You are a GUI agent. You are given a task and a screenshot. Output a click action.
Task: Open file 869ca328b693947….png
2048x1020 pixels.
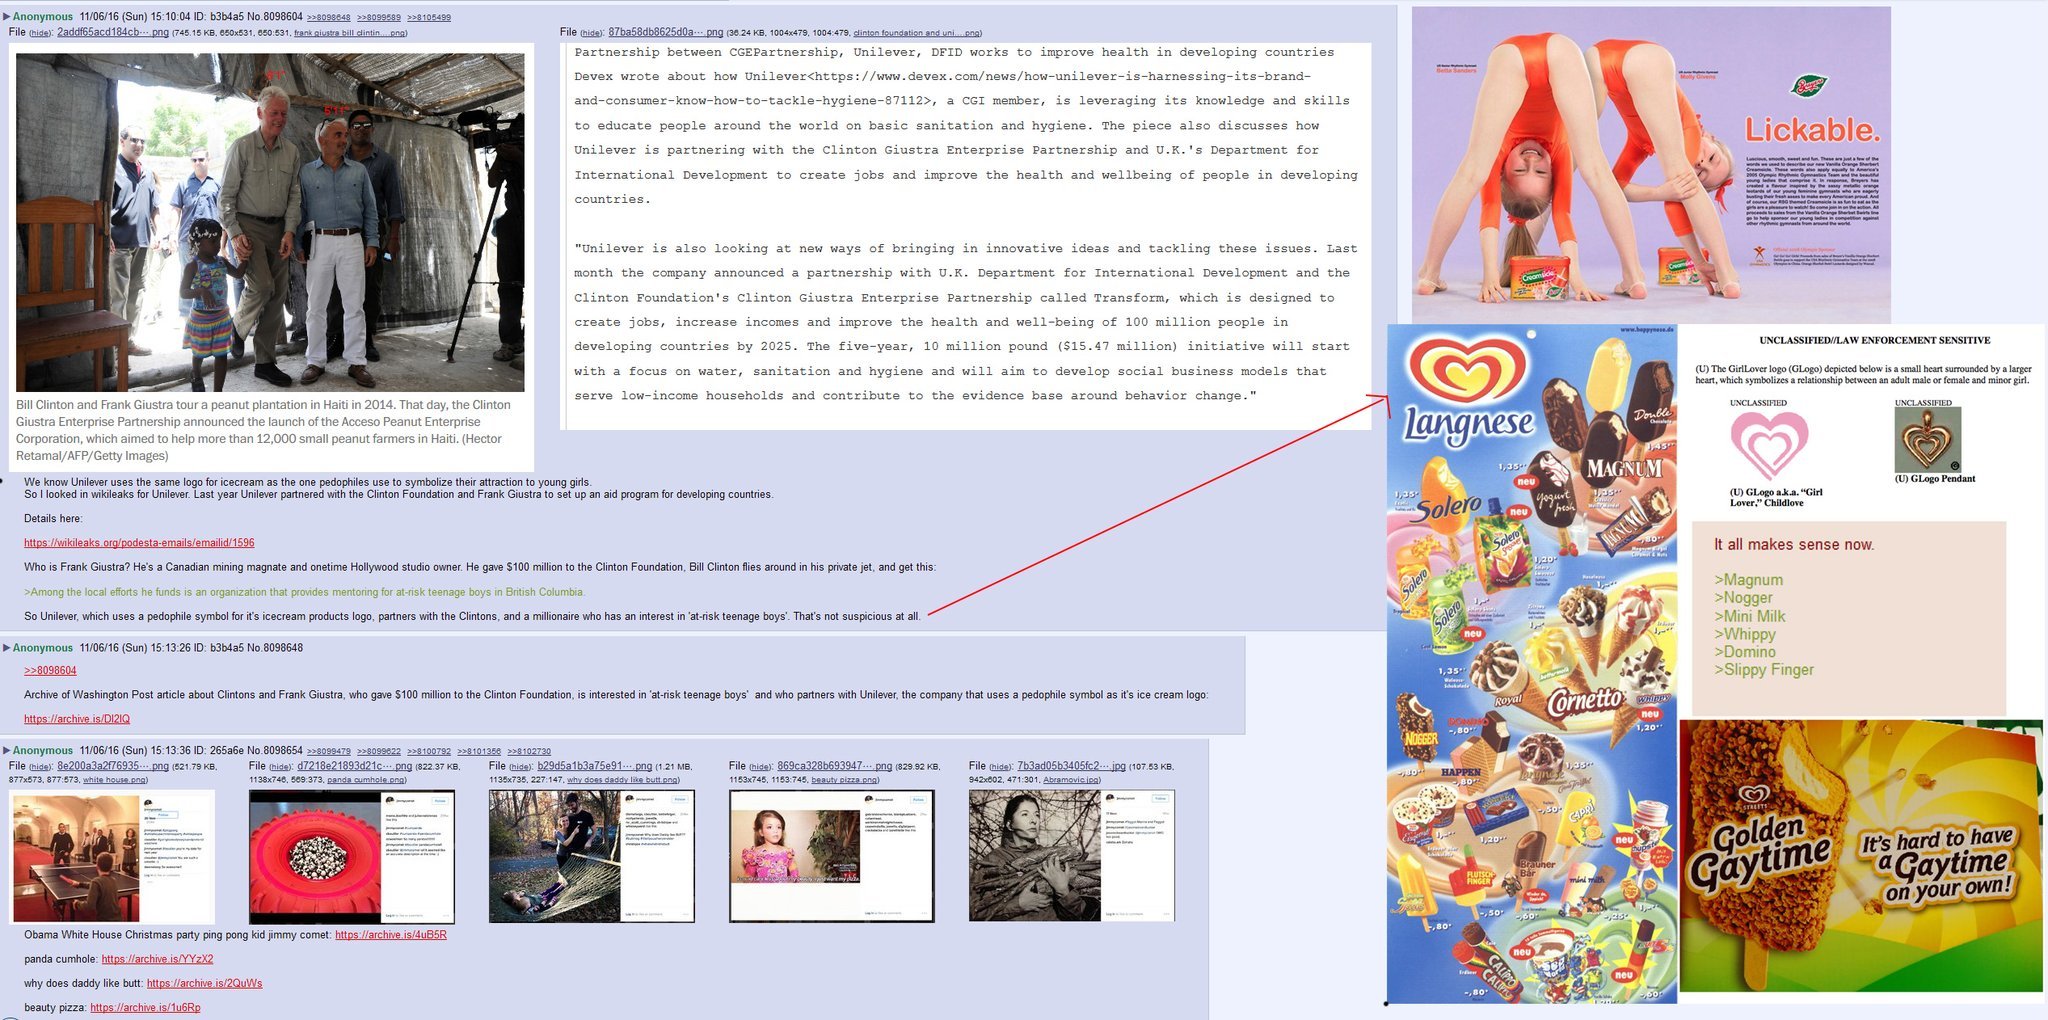(x=834, y=766)
